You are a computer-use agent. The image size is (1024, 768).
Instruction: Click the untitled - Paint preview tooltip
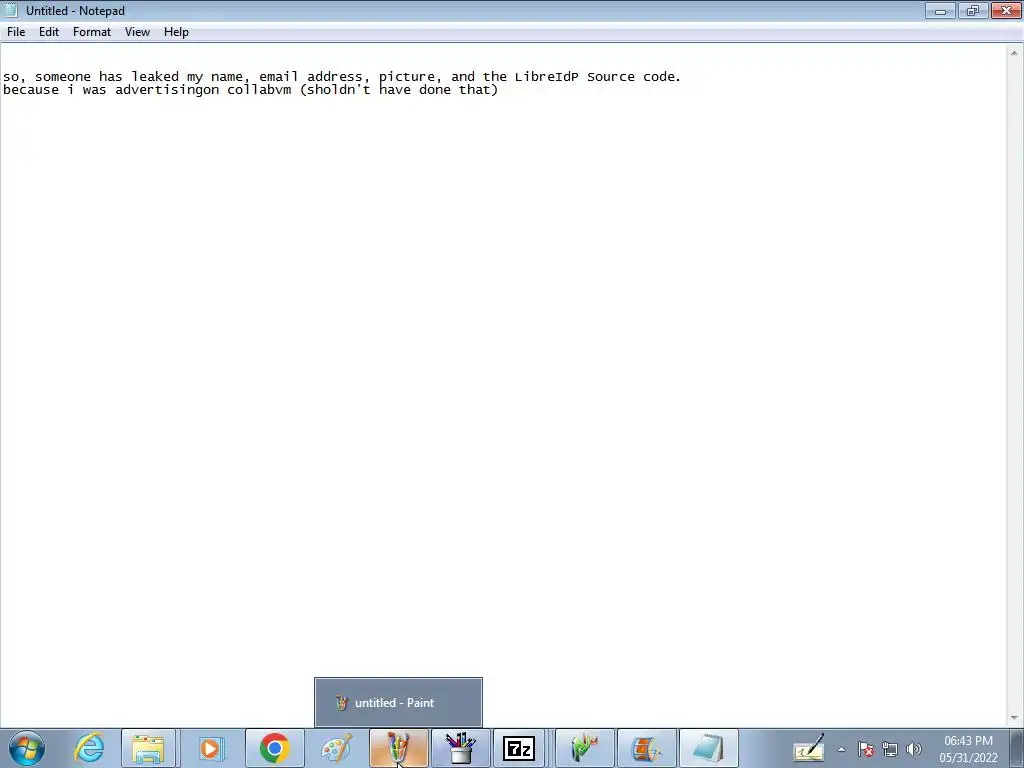[398, 703]
